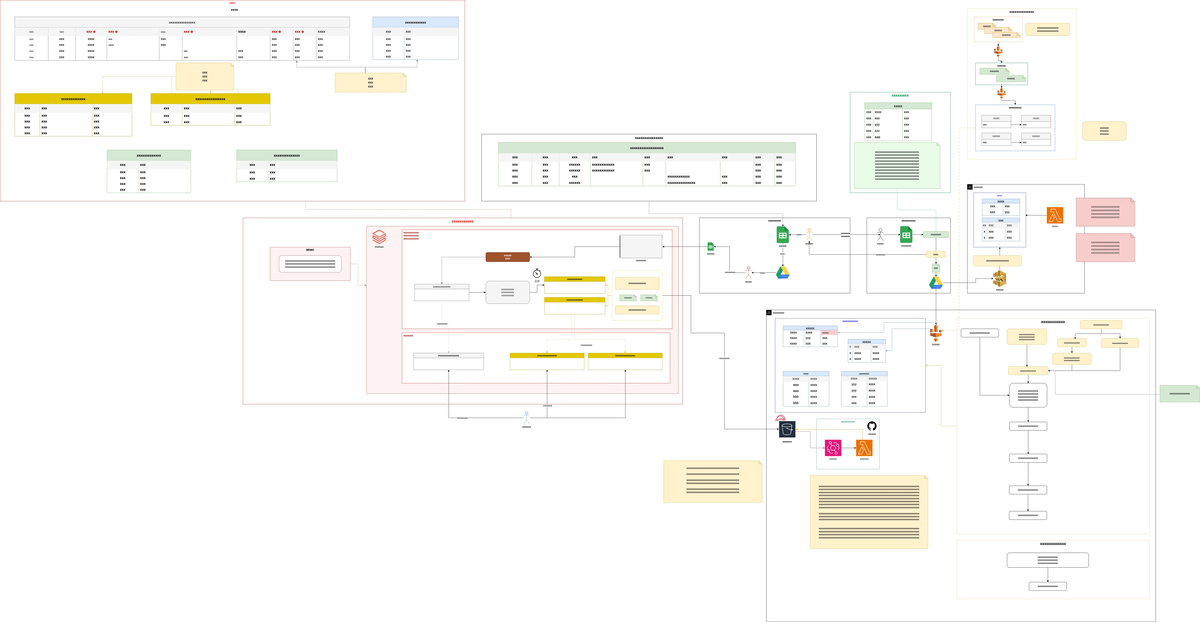The image size is (1200, 622).
Task: Click the upper pink note with folded corner
Action: coord(1105,212)
